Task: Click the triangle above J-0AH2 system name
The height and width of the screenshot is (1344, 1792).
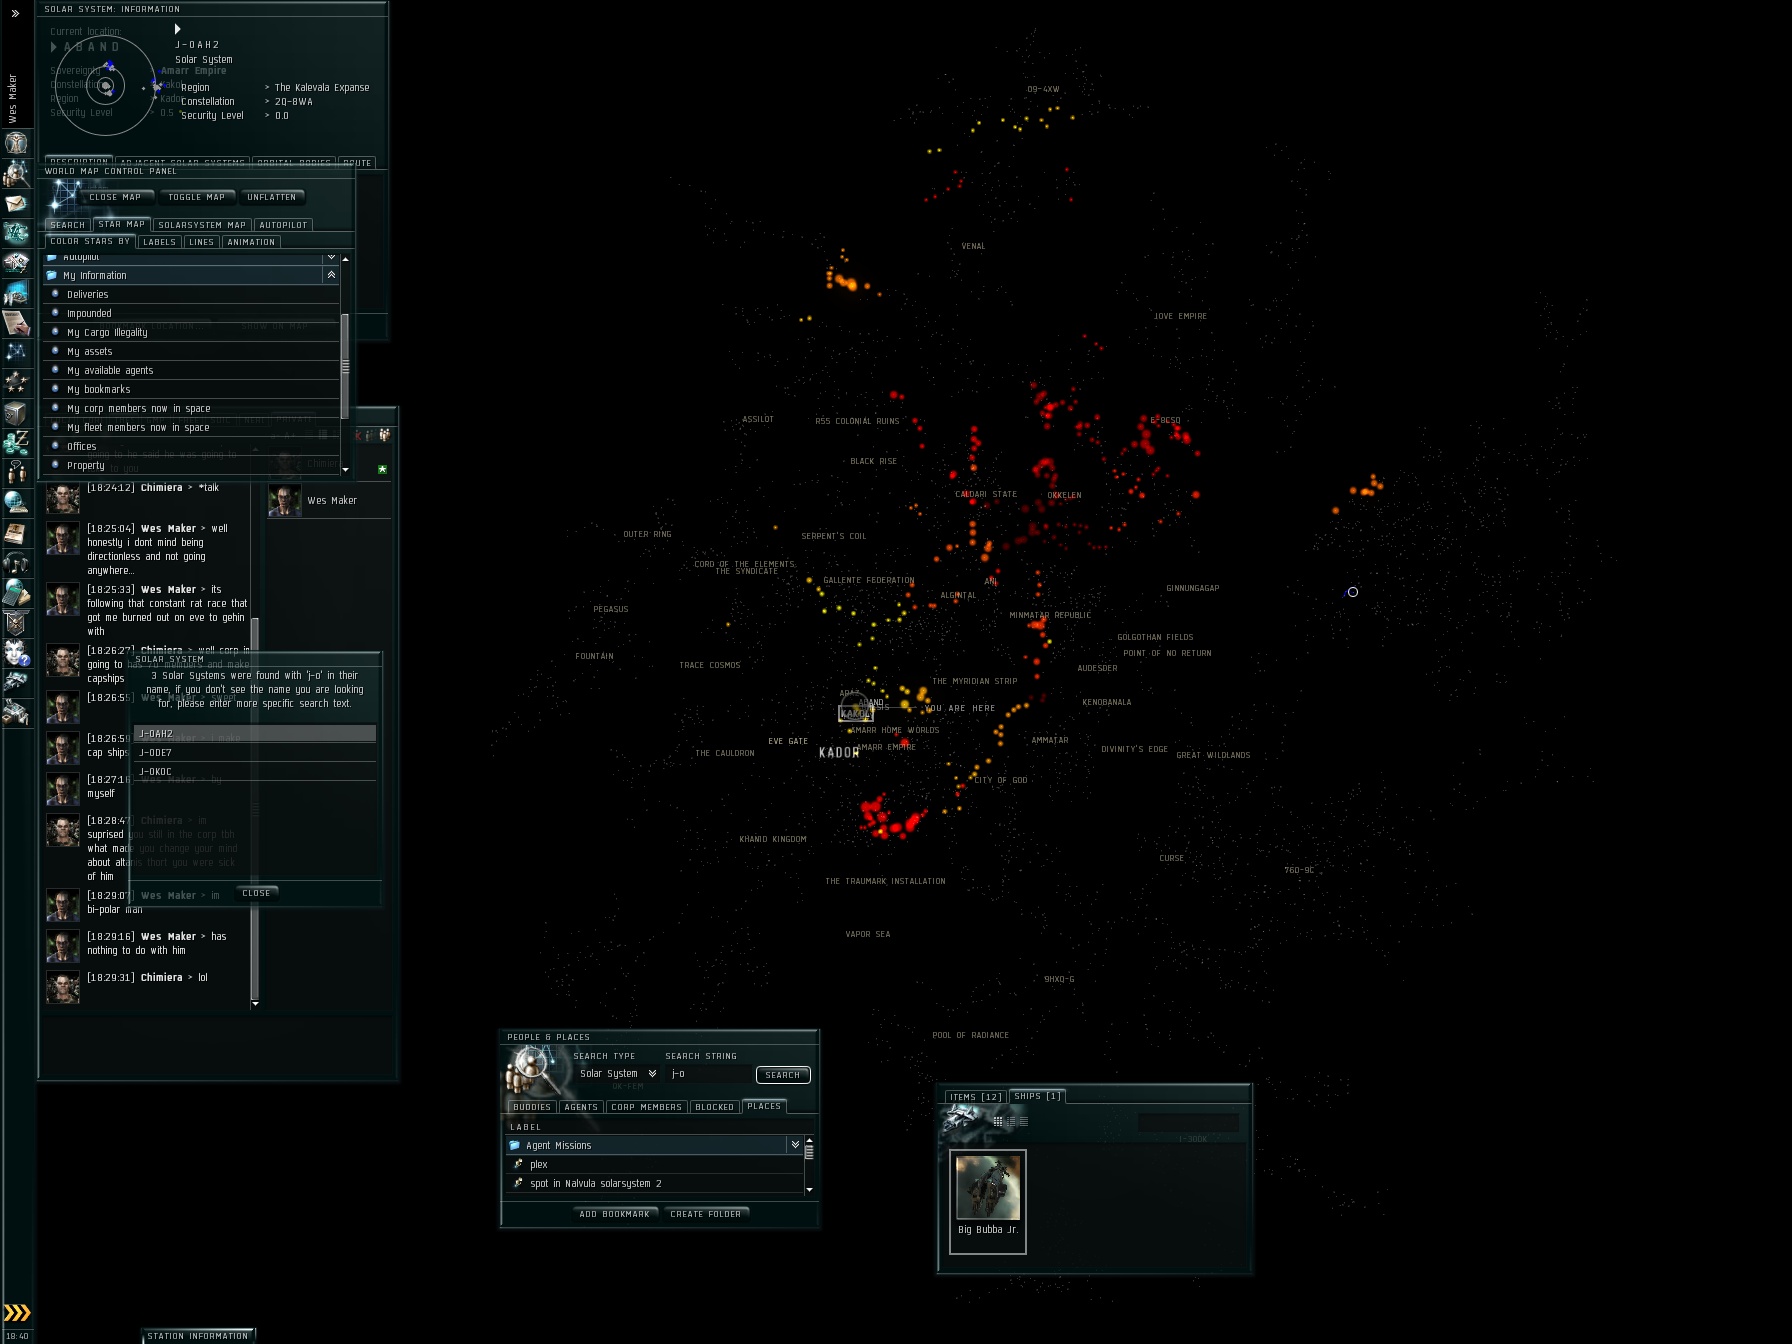Action: (x=178, y=29)
